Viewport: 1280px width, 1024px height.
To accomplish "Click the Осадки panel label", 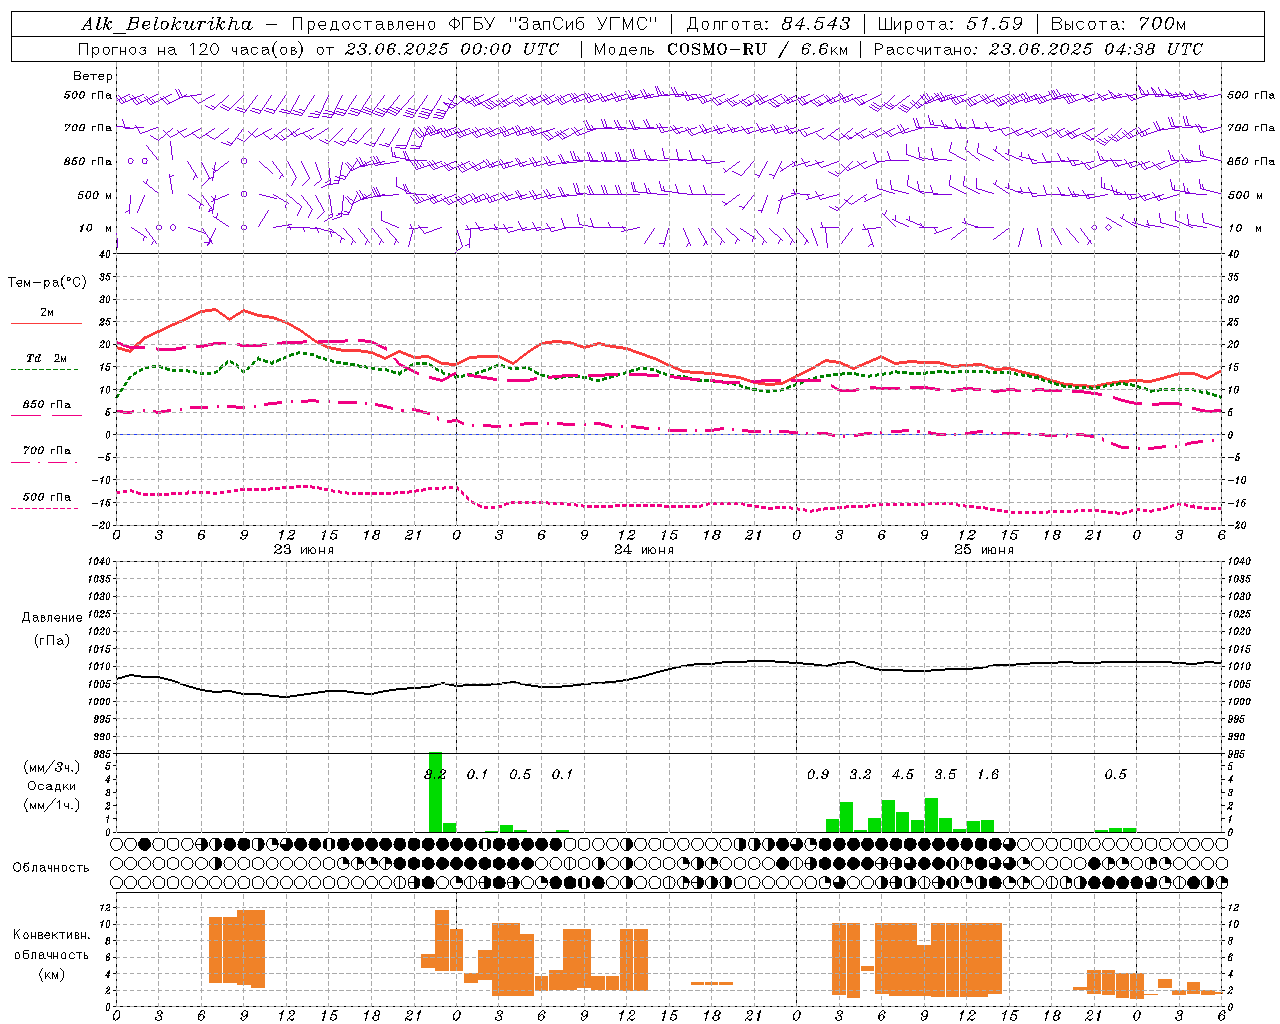I will tap(52, 786).
